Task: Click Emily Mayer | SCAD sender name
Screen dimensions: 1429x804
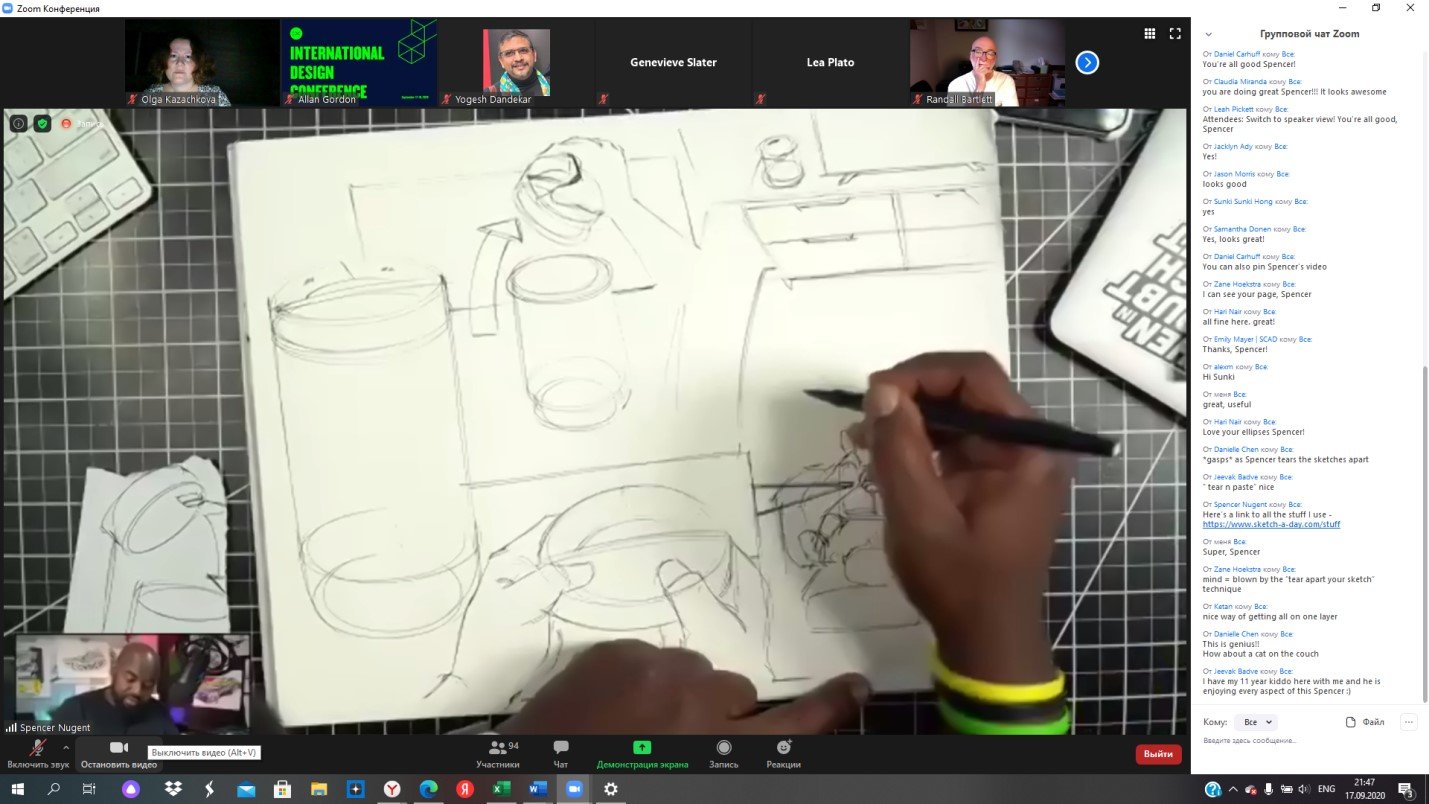Action: tap(1246, 339)
